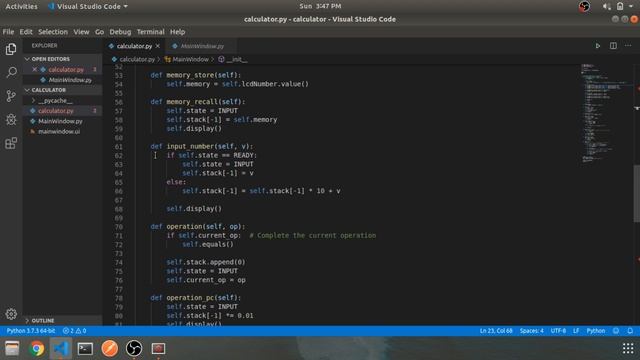The width and height of the screenshot is (640, 360).
Task: Run Python file with play icon
Action: point(598,46)
